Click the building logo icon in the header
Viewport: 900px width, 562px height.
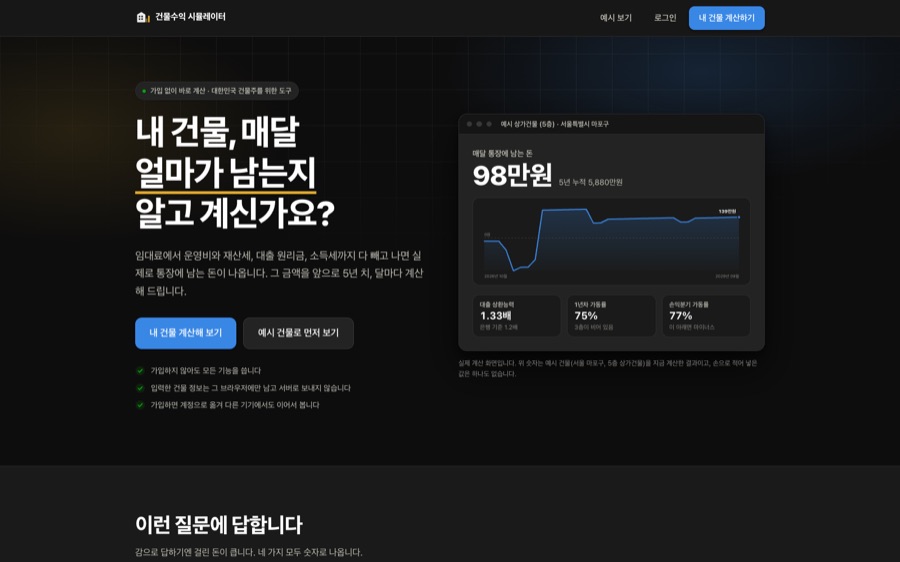(142, 17)
